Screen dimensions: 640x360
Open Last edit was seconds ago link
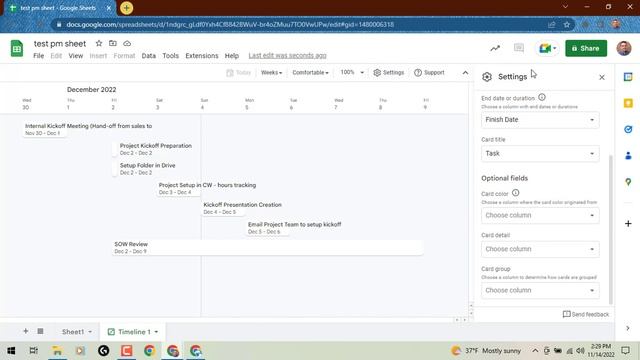coord(287,56)
